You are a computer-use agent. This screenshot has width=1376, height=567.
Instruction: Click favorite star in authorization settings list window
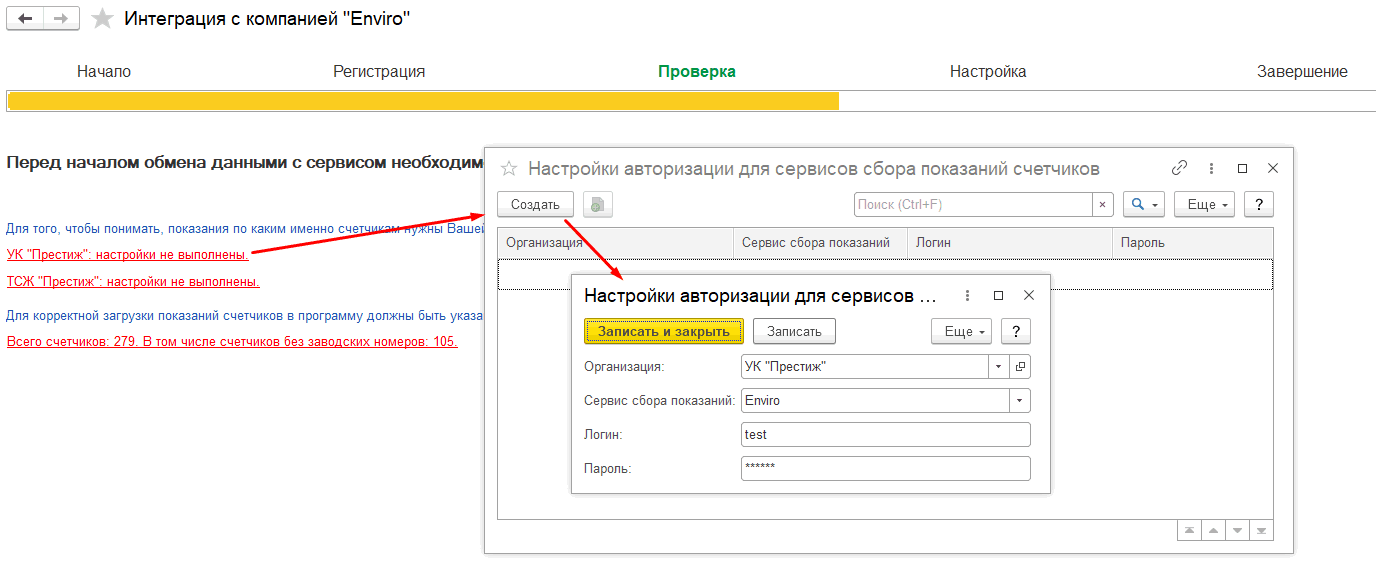pos(509,168)
